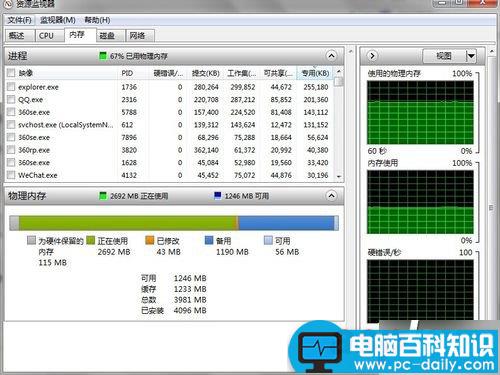Click blue standby segment of memory bar
The width and height of the screenshot is (500, 375).
tap(286, 223)
